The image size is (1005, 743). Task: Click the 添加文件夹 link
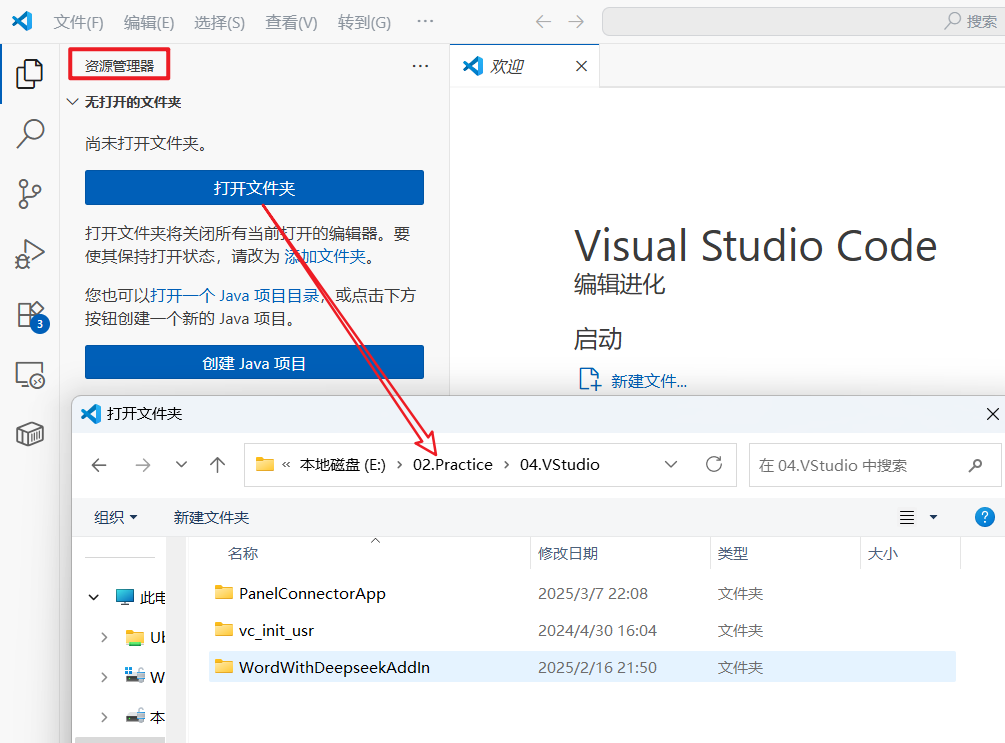tap(325, 256)
